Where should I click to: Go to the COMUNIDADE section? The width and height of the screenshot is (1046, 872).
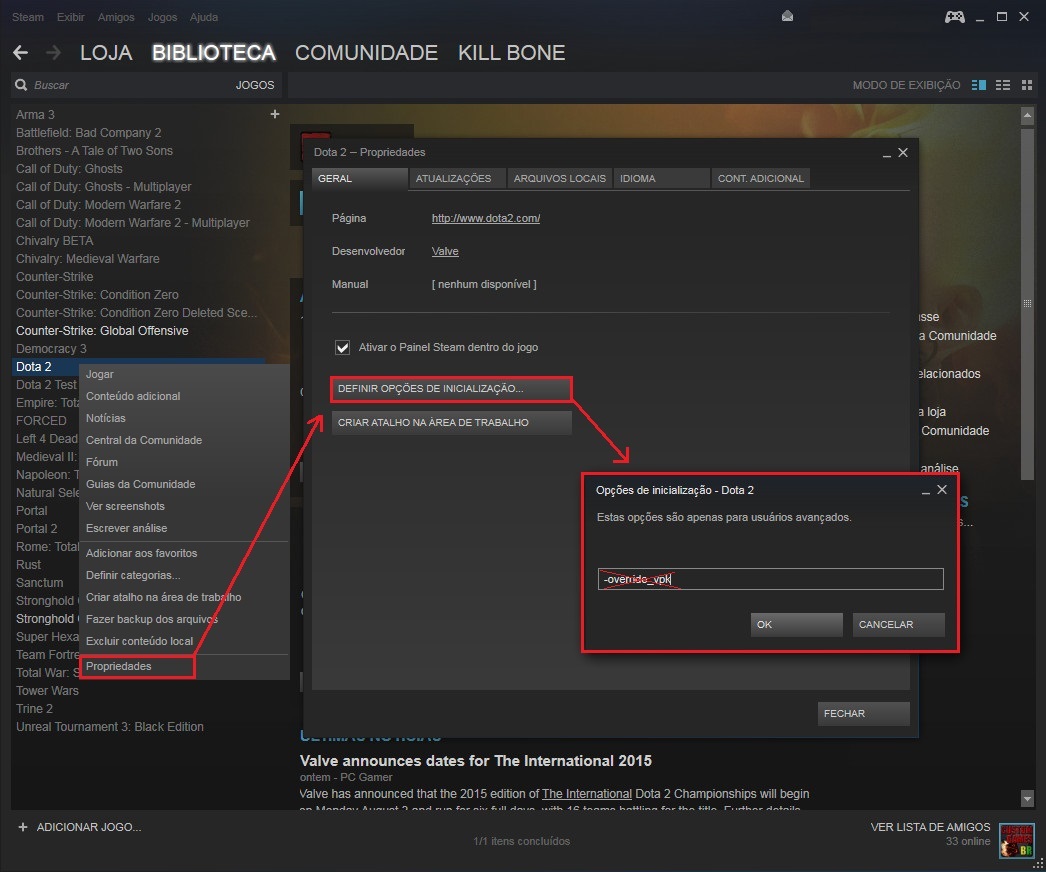(x=366, y=53)
